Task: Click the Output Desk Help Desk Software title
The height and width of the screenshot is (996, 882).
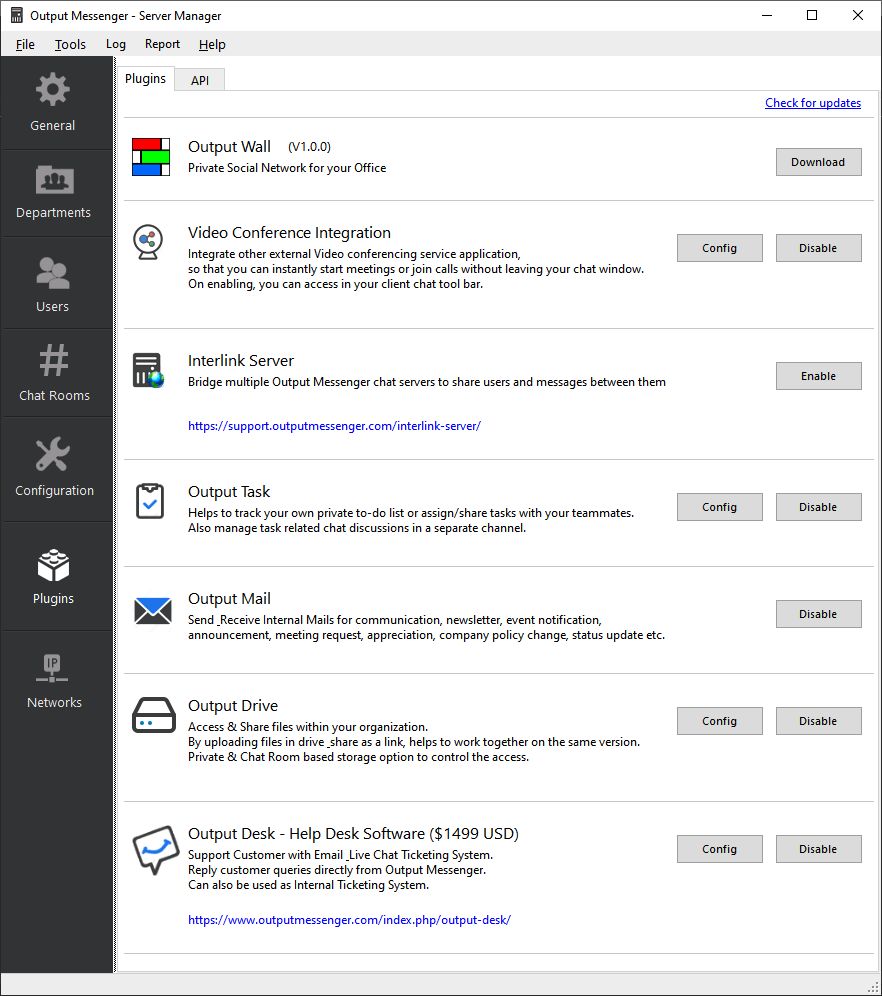Action: [x=353, y=834]
